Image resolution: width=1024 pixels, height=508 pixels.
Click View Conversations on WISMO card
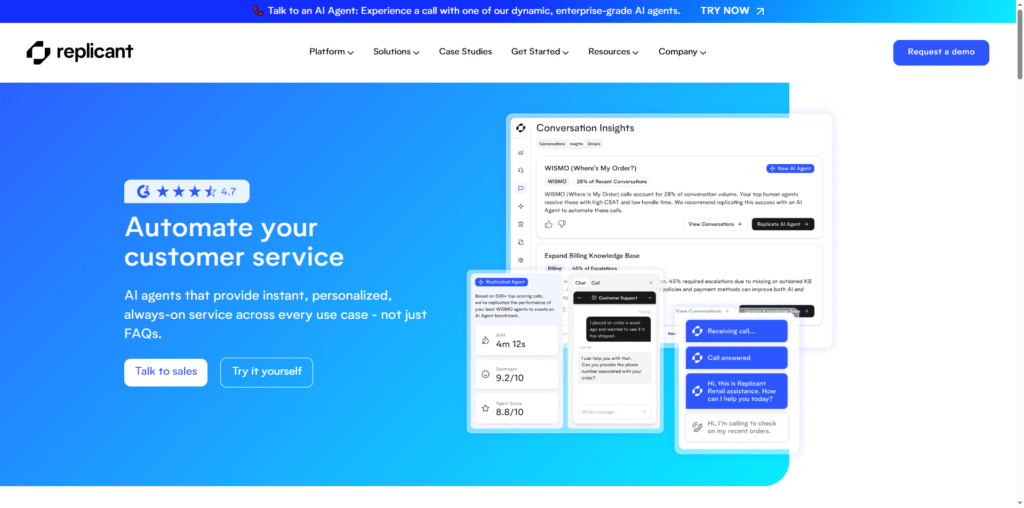715,224
